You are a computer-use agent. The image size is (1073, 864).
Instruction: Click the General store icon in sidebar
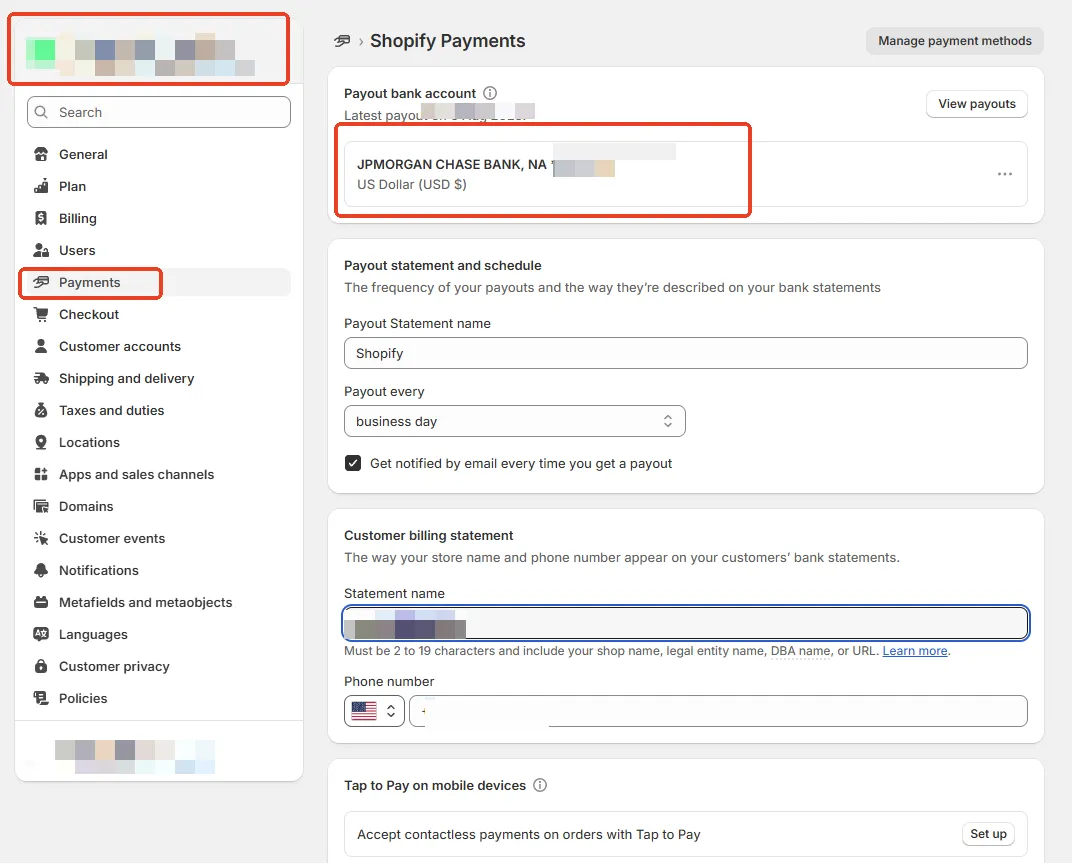[x=41, y=155]
